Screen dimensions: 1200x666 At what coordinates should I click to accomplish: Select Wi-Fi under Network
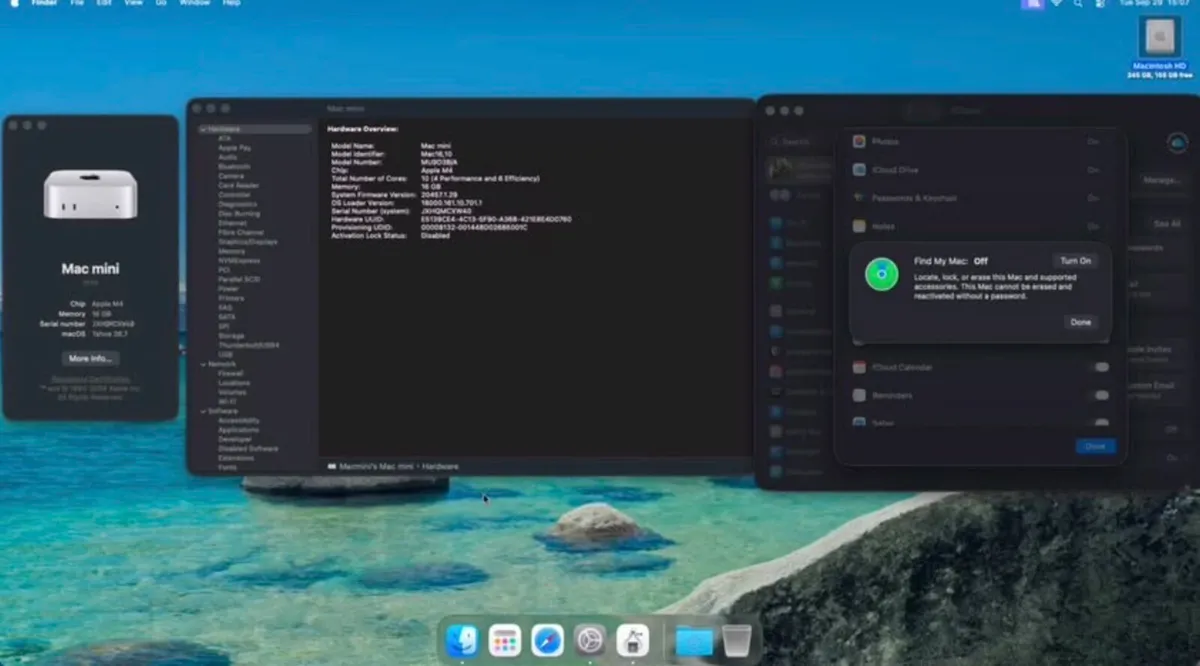227,401
